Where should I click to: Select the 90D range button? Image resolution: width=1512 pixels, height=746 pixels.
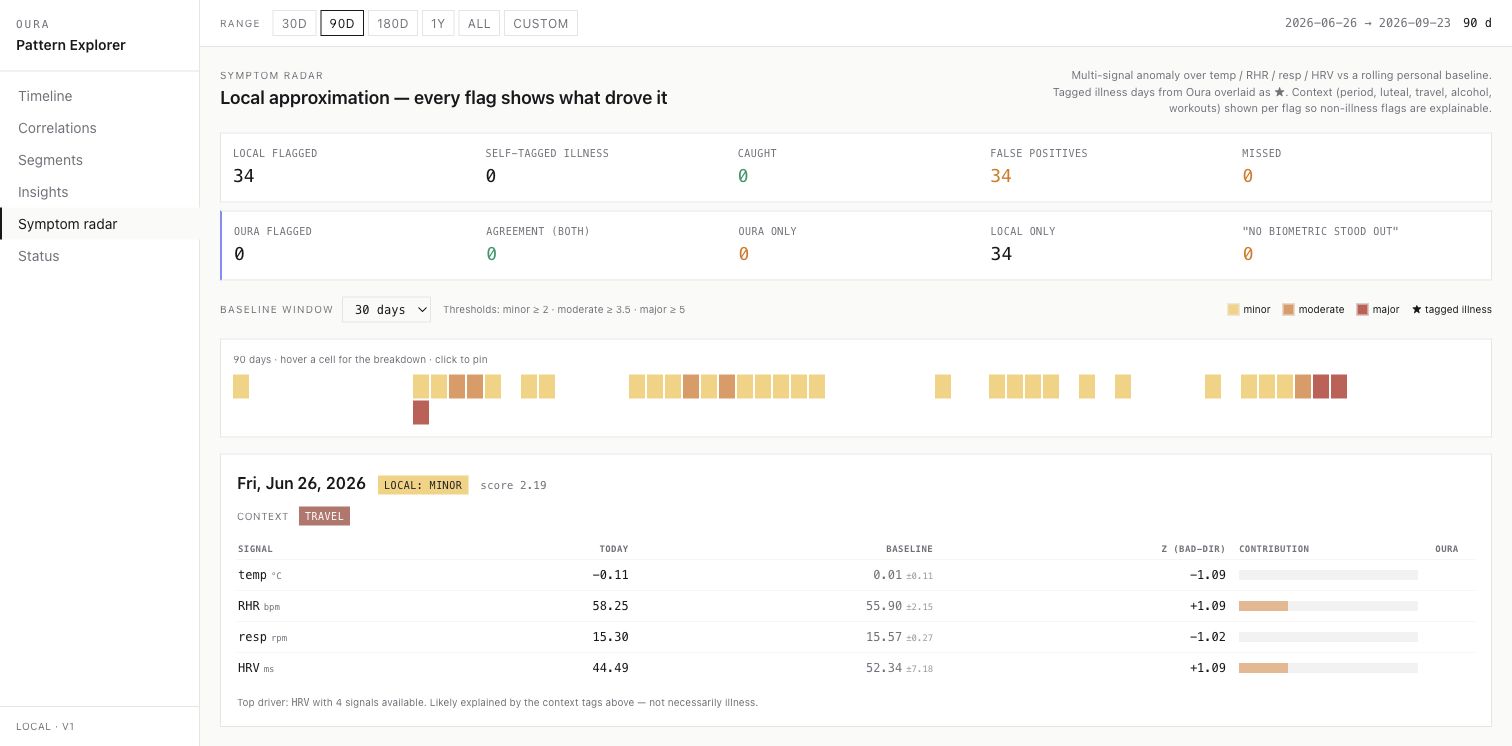point(342,23)
